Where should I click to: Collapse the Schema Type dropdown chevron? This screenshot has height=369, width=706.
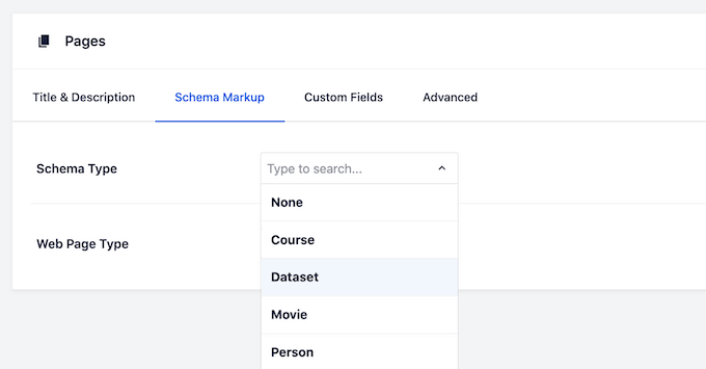click(442, 168)
